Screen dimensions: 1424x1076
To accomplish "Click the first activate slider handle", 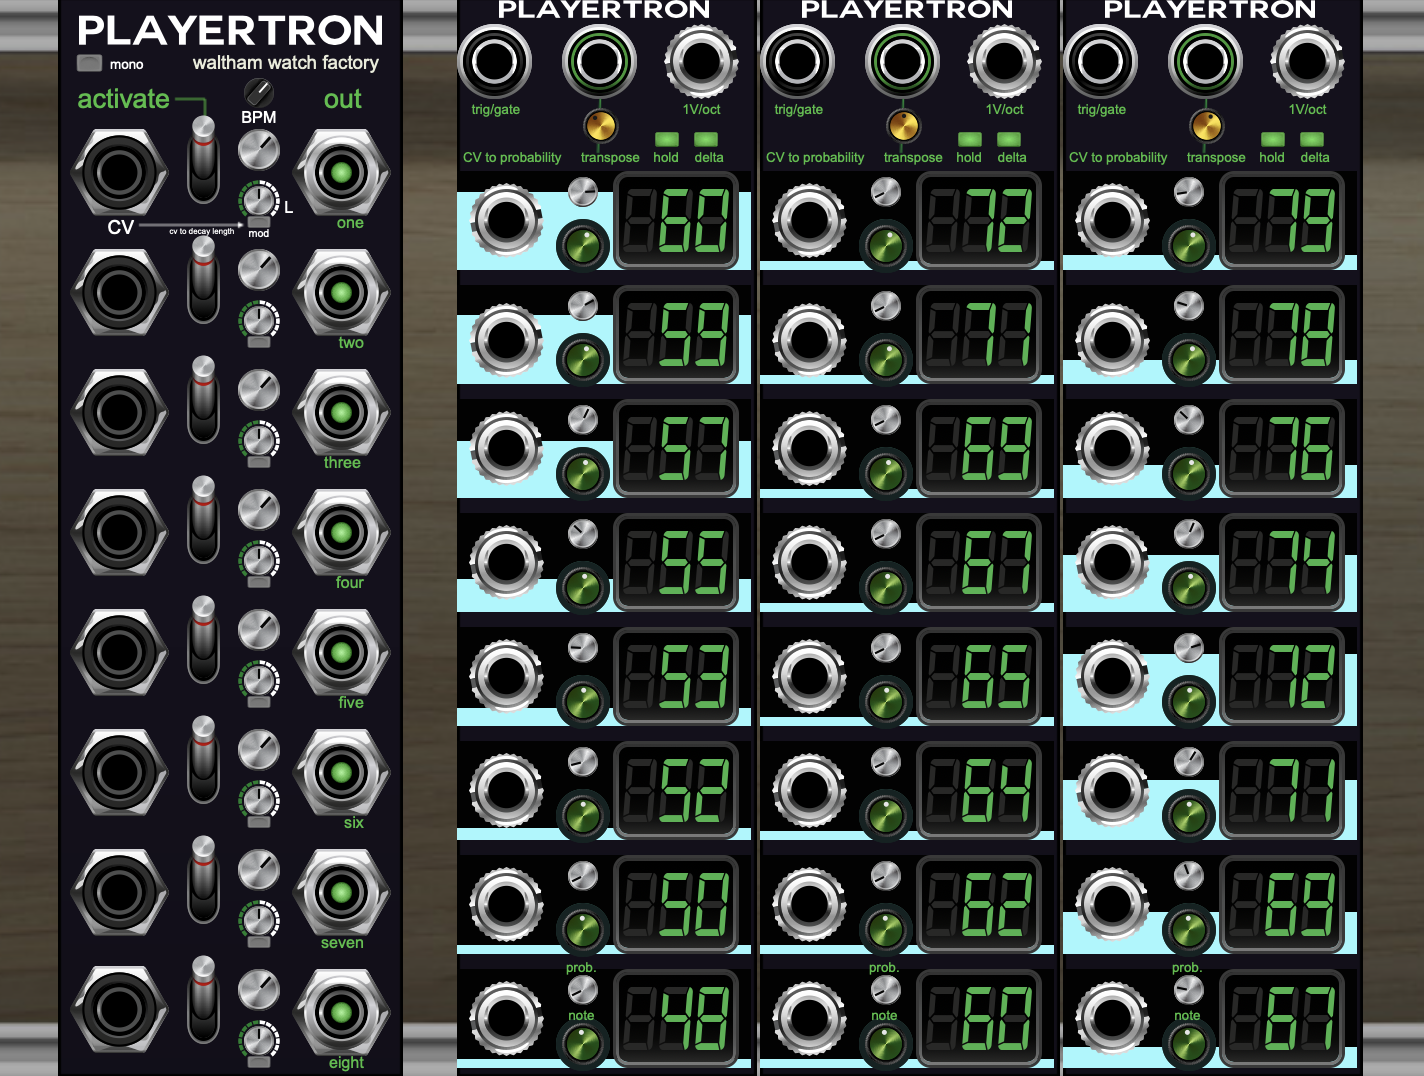I will coord(202,130).
